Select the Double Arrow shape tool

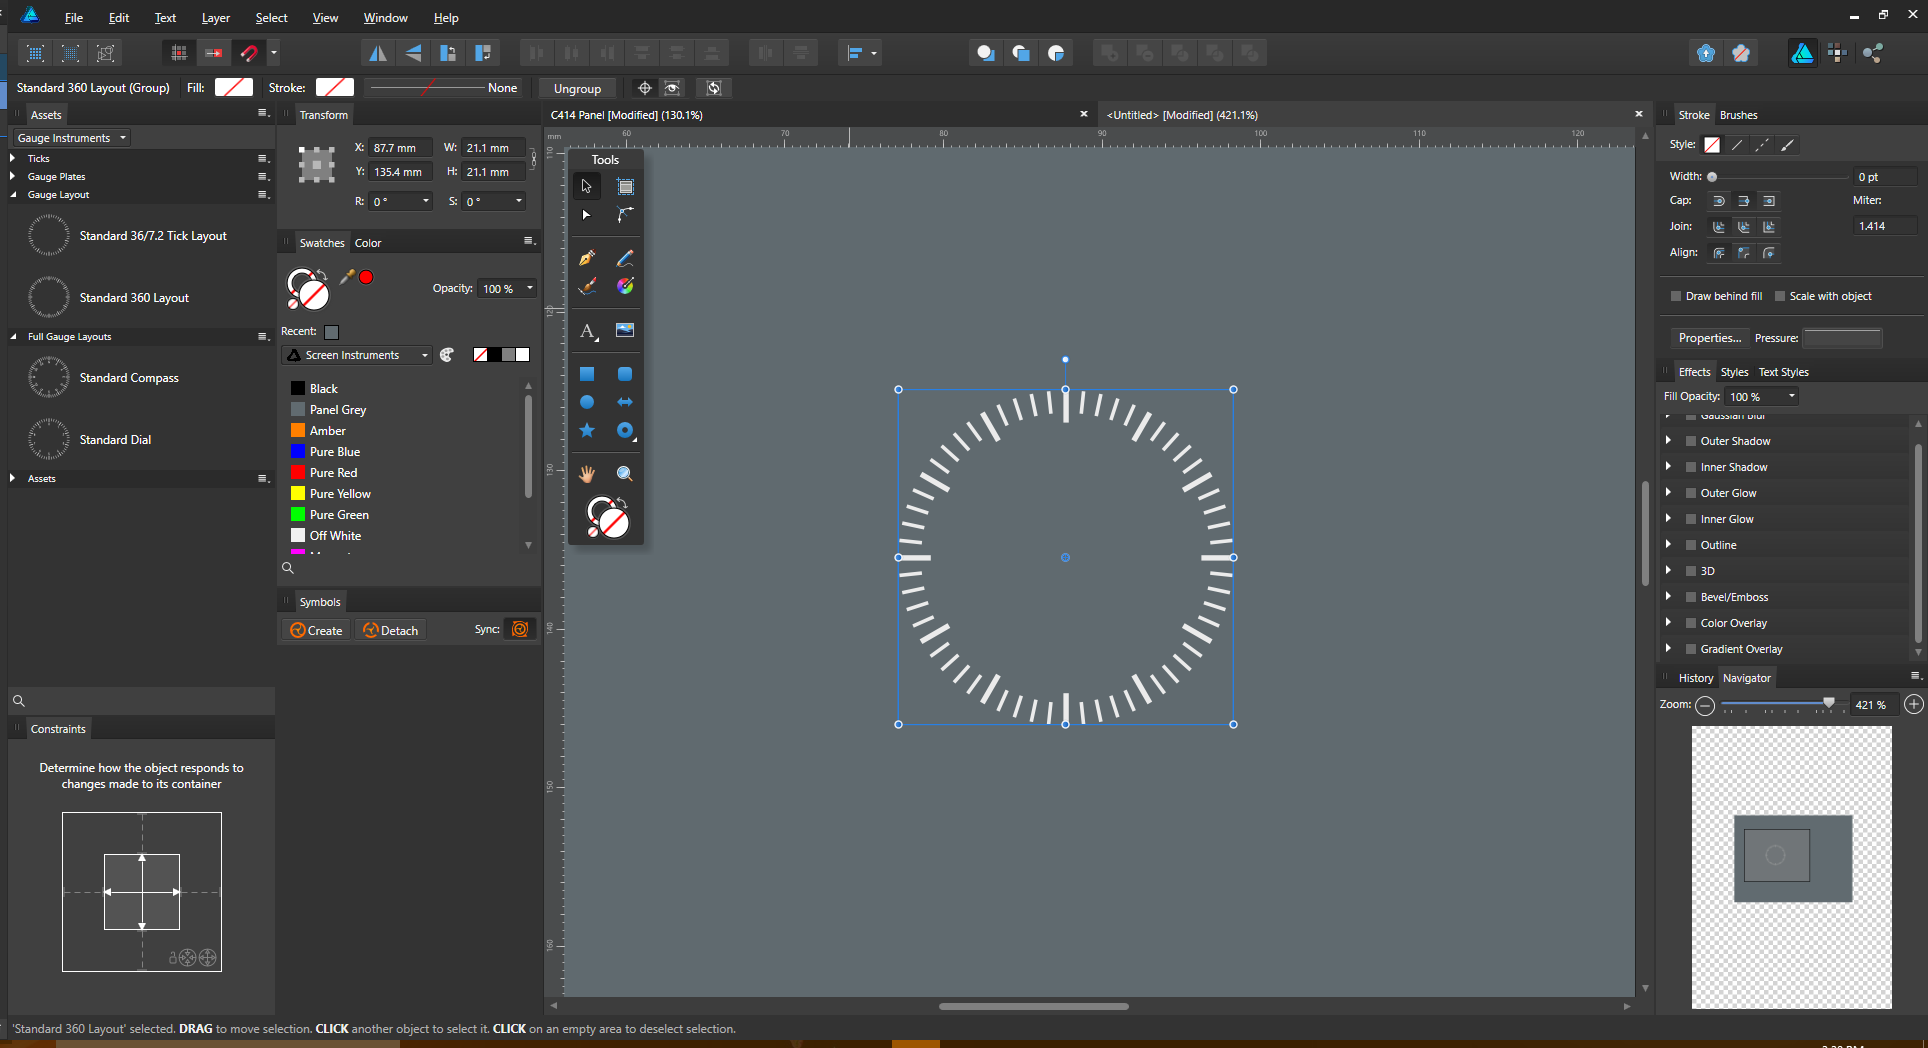tap(625, 402)
